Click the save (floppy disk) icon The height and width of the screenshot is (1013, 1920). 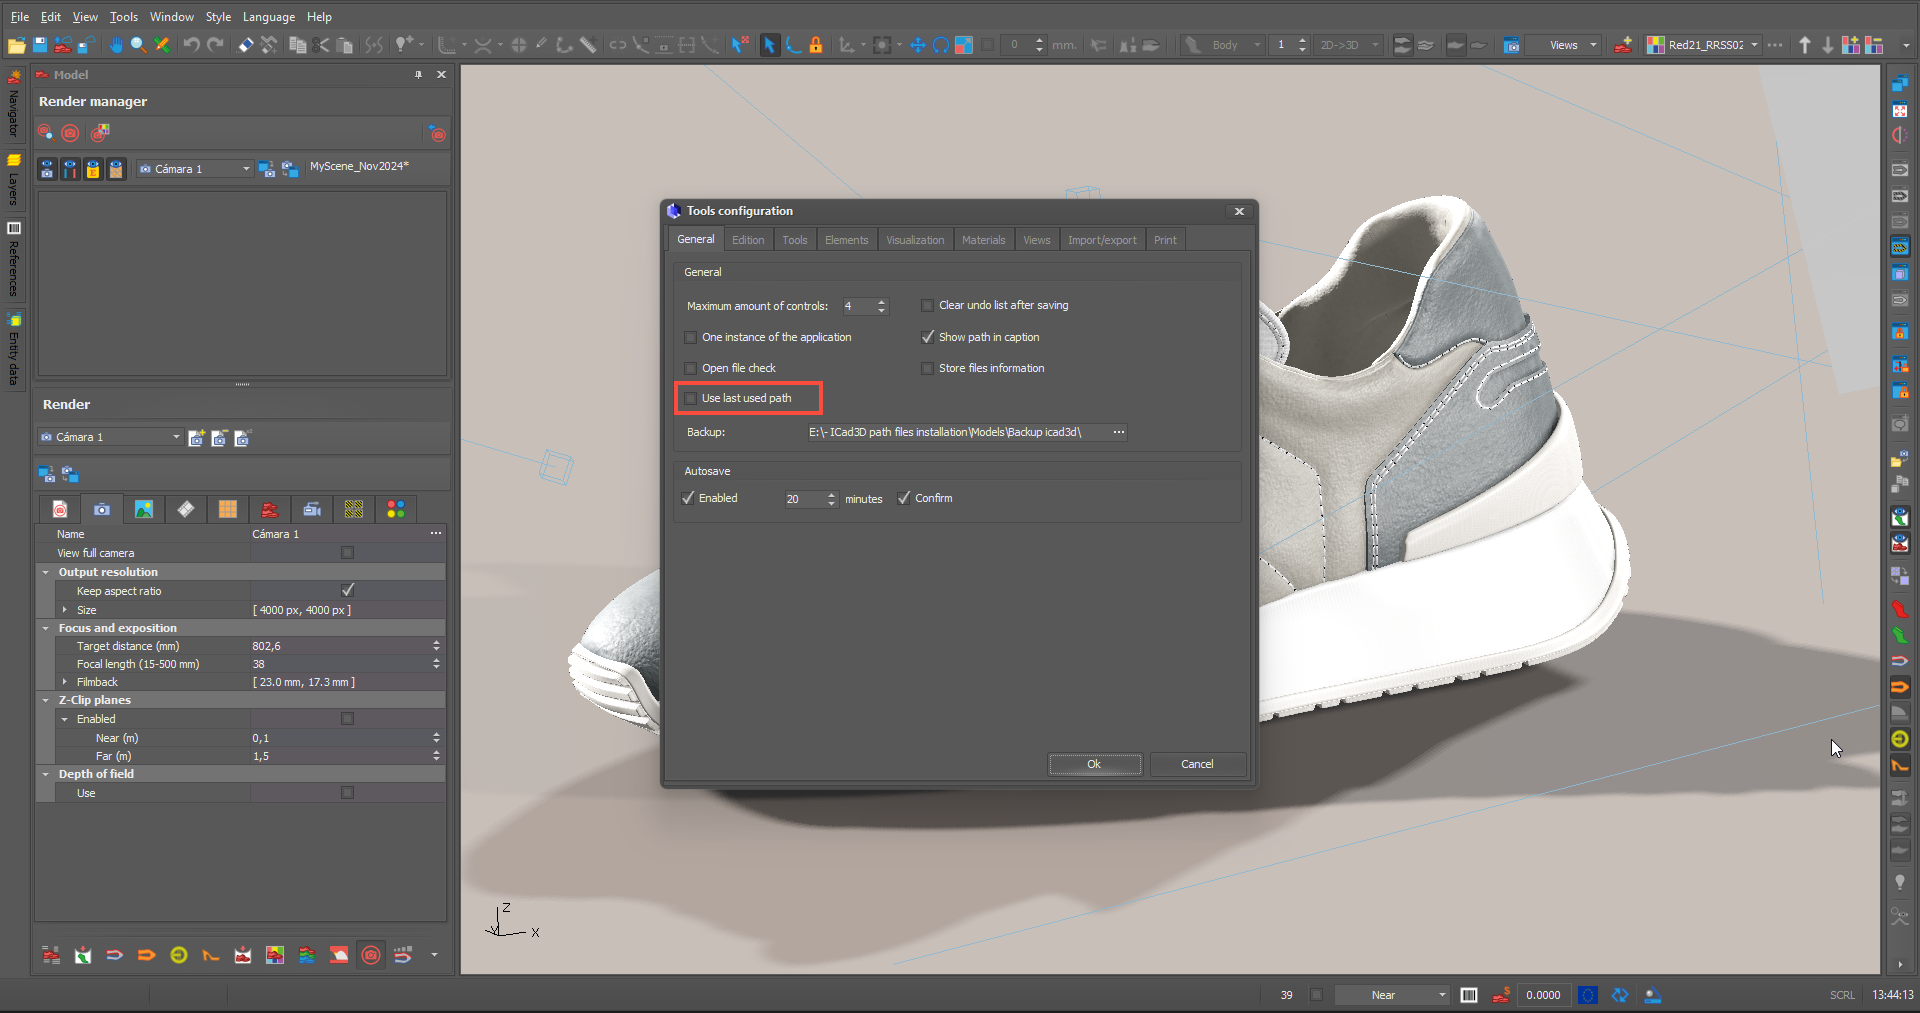40,45
